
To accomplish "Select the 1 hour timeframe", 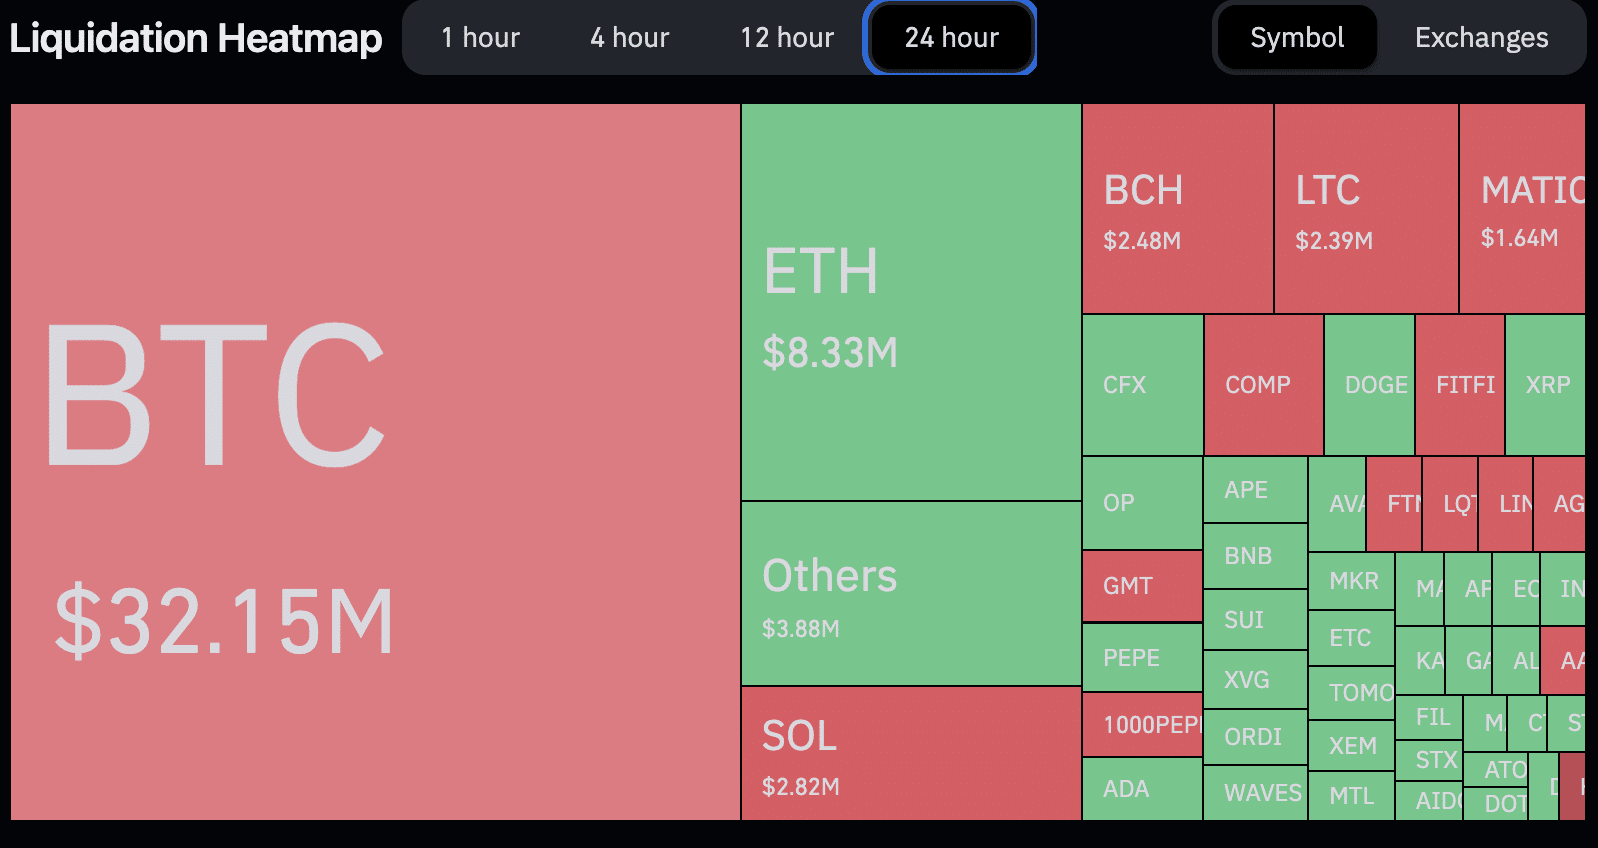I will pyautogui.click(x=480, y=38).
